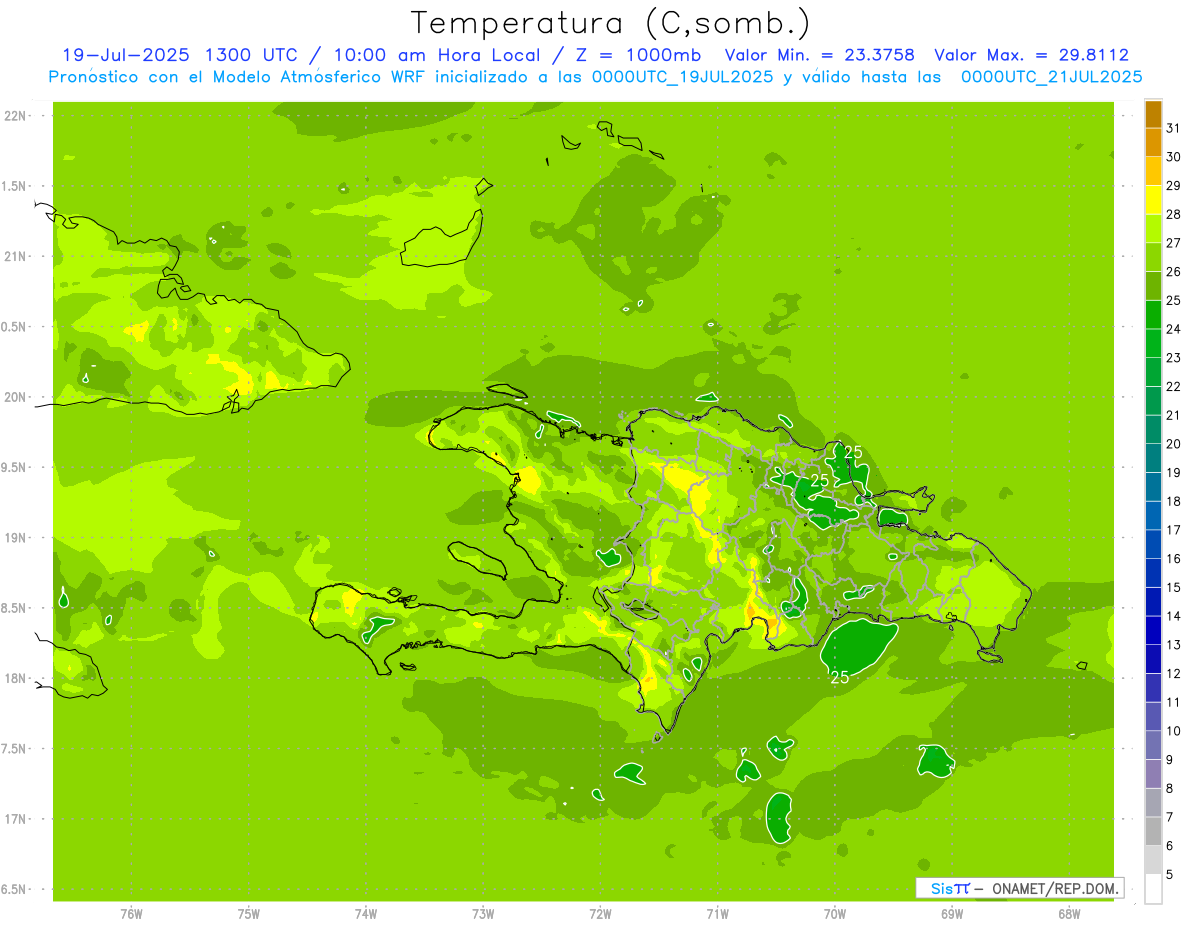Click the legend value label 28
This screenshot has height=927, width=1200.
[1174, 214]
